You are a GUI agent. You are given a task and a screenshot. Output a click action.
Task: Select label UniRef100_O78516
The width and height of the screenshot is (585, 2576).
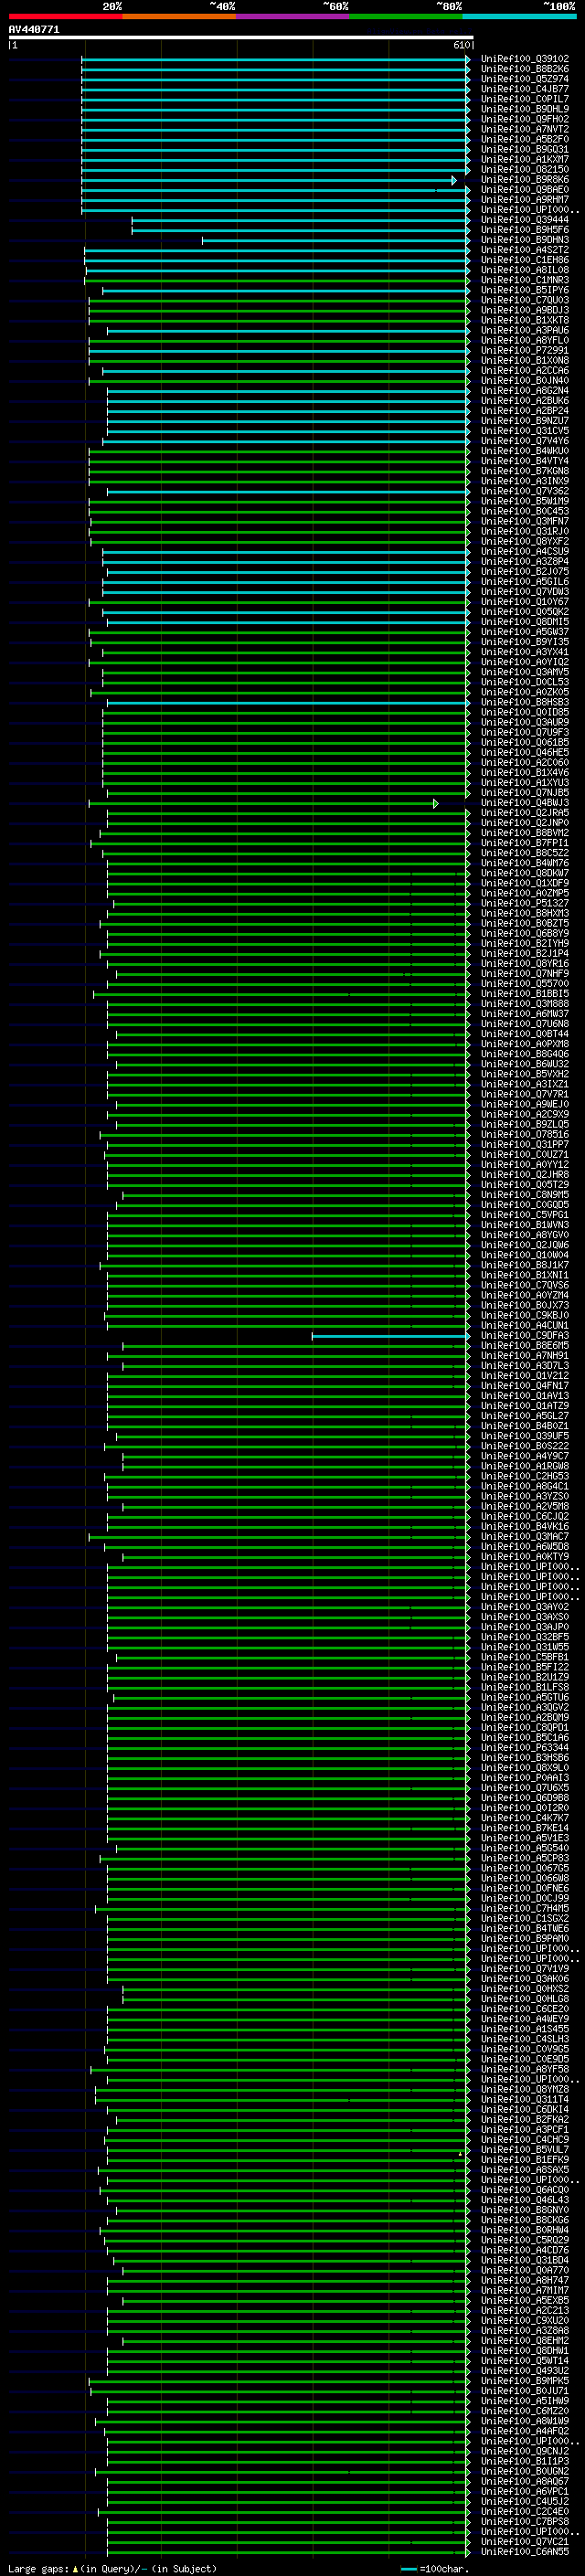[x=524, y=1135]
